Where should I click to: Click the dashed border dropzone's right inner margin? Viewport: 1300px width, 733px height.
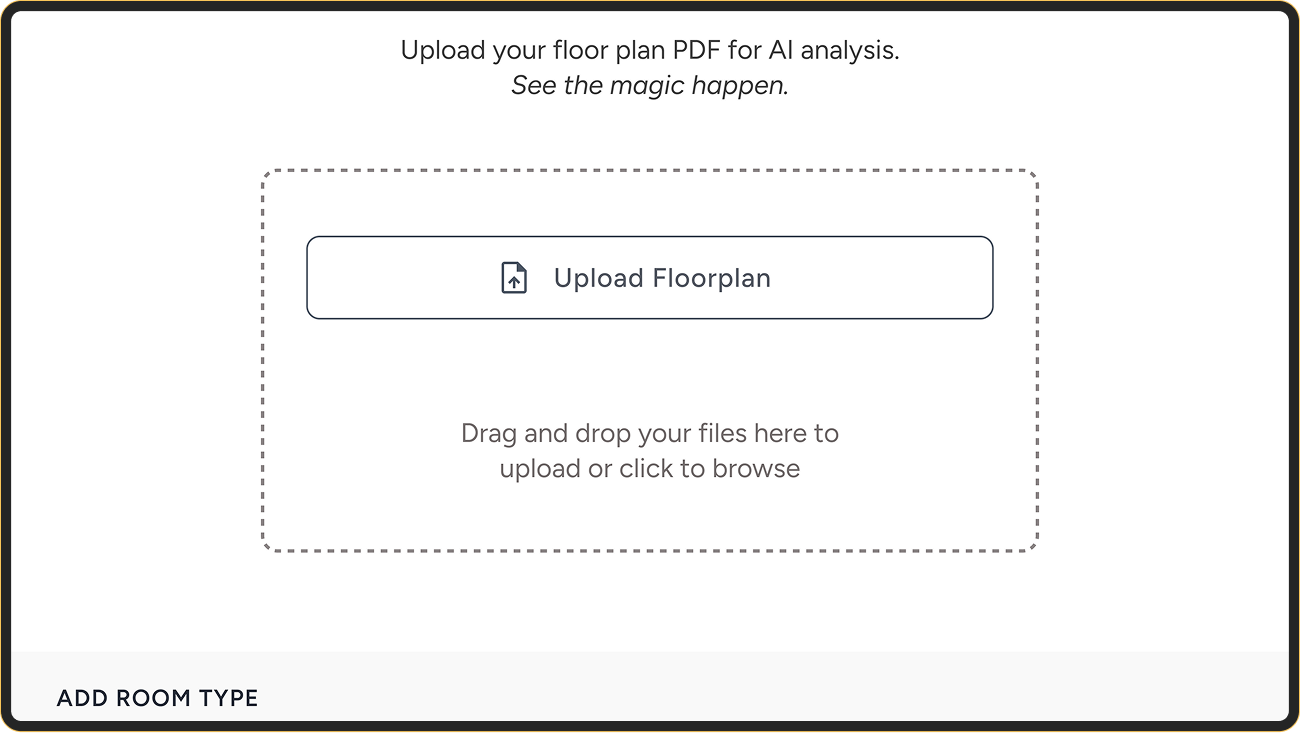[1015, 400]
